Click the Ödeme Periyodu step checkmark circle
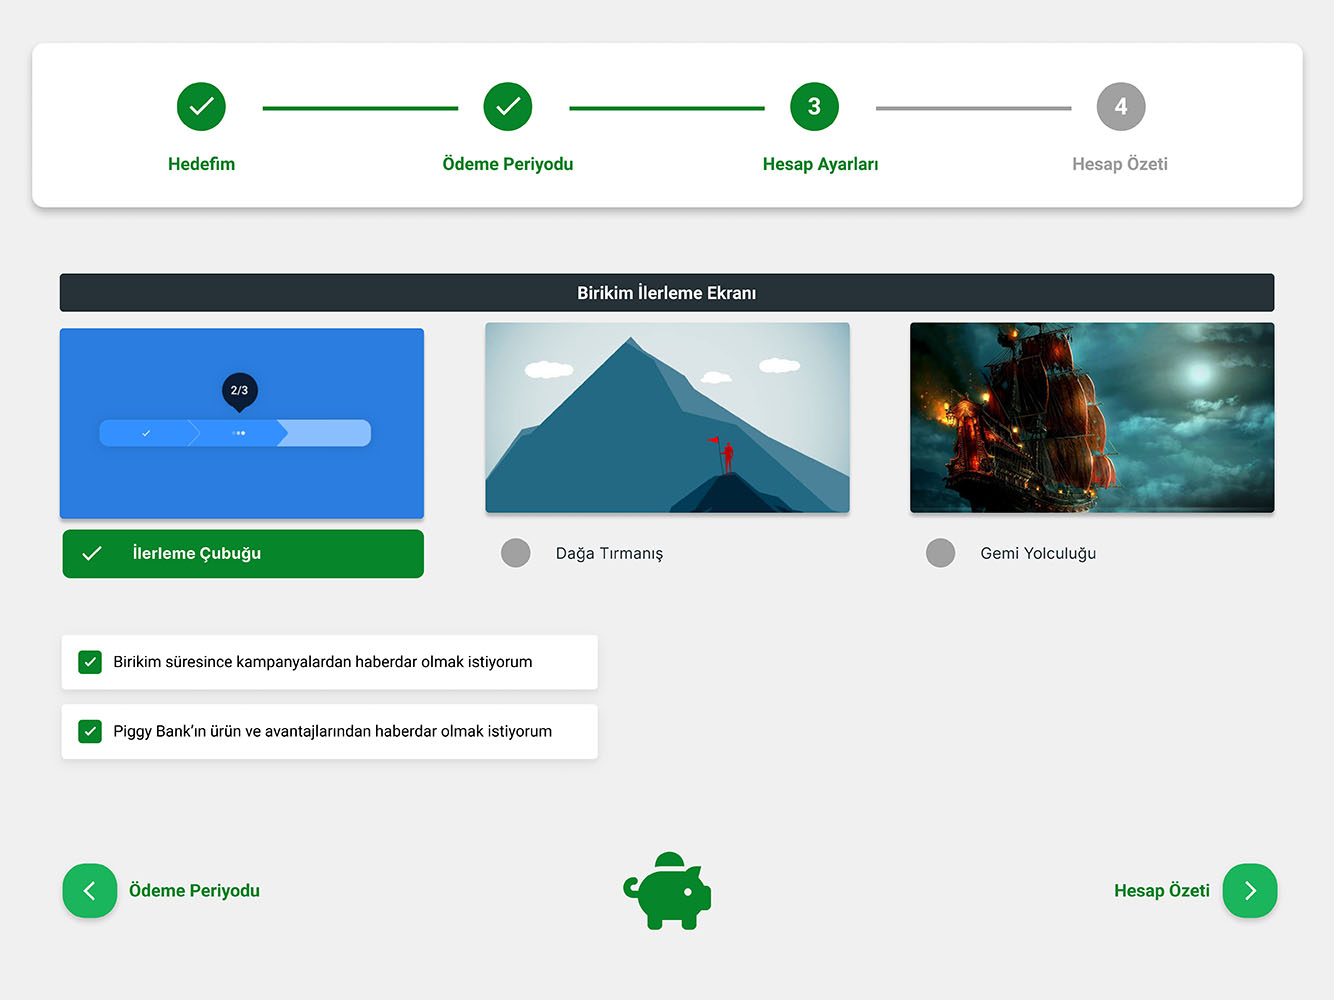Viewport: 1334px width, 1000px height. tap(508, 107)
